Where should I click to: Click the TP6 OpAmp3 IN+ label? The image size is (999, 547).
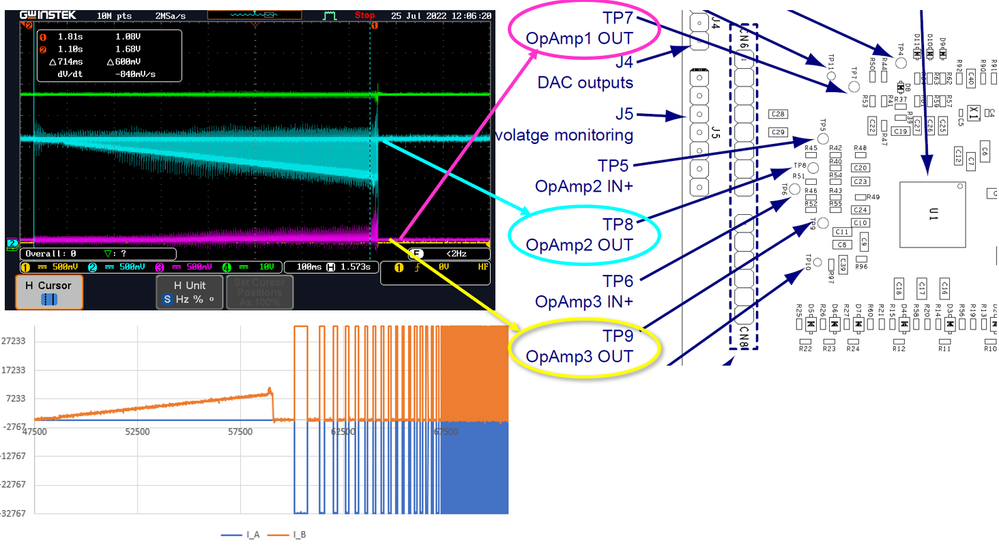[584, 291]
